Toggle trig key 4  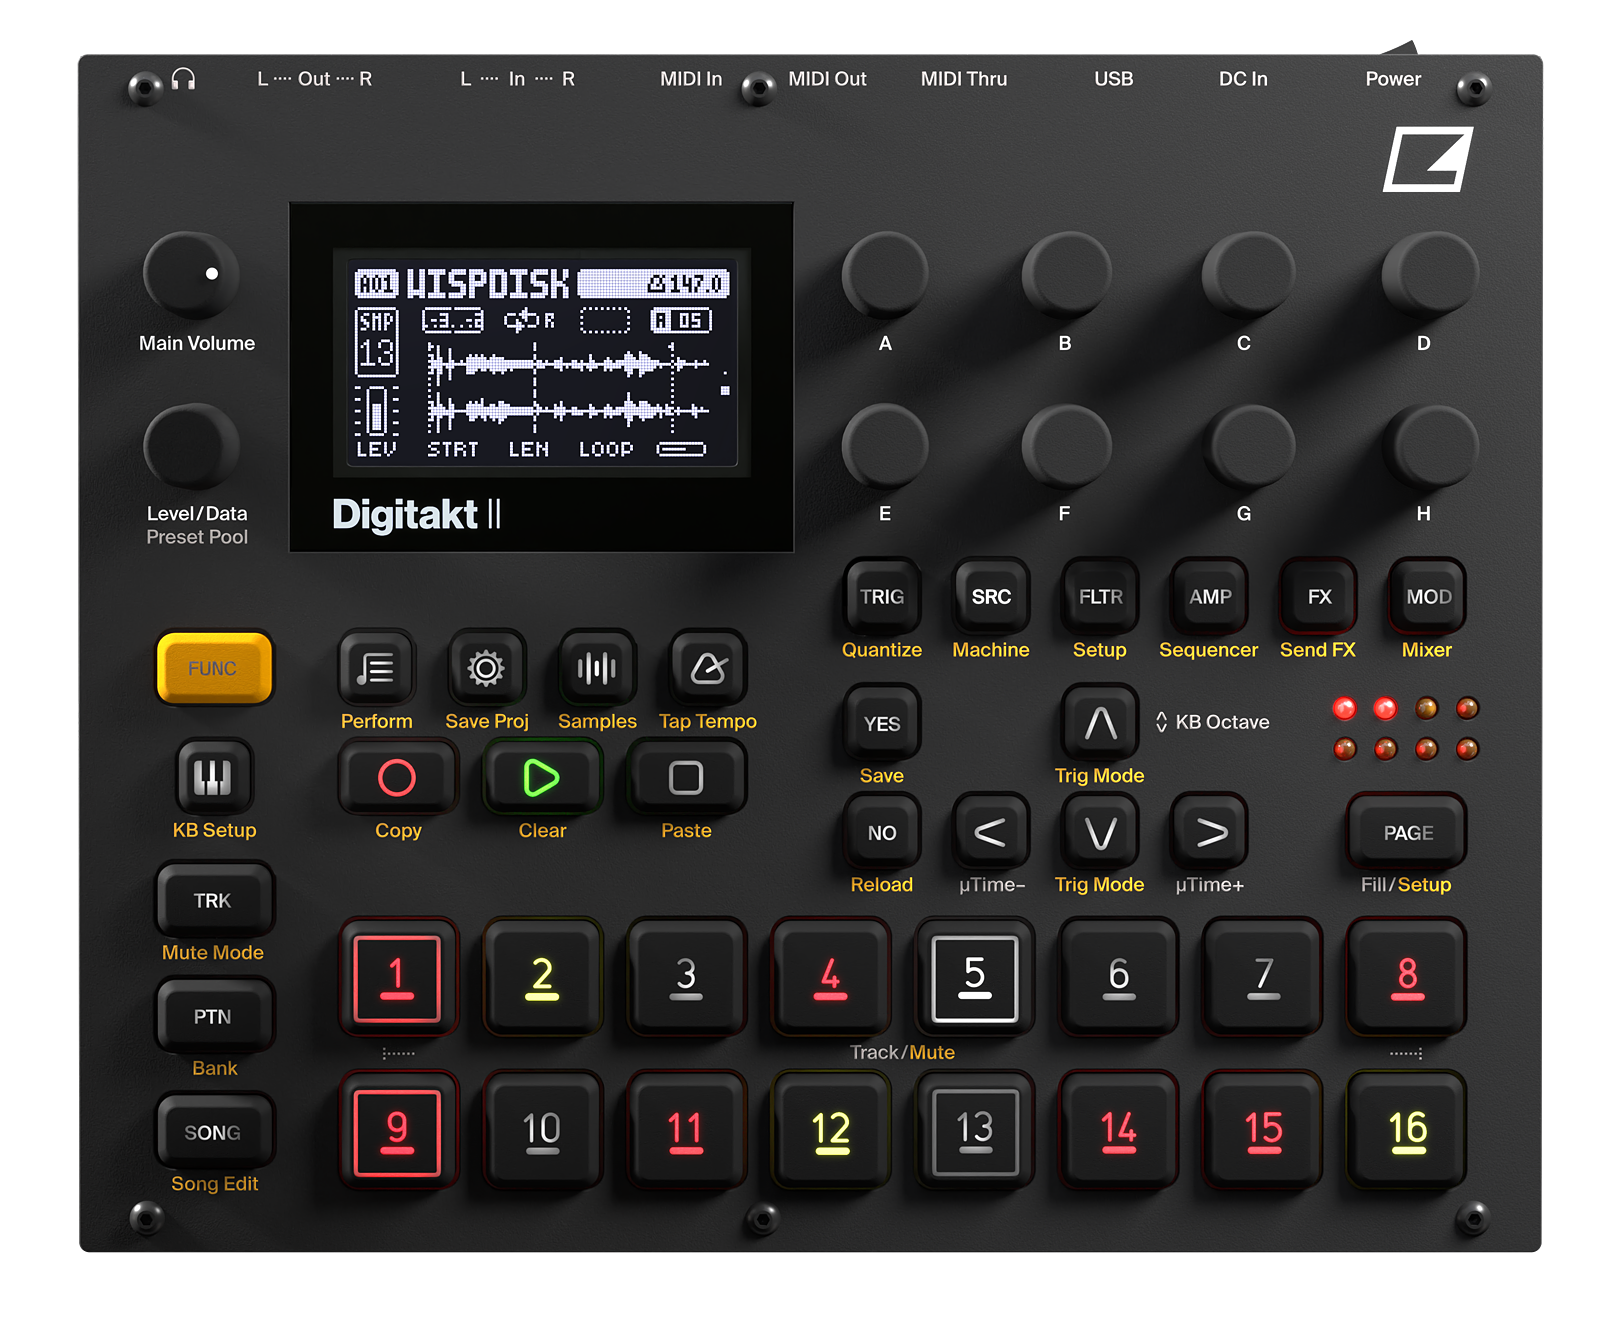click(830, 976)
